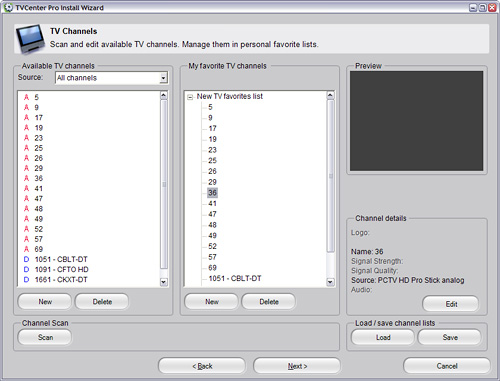Click the analog icon beside channel 25

(x=26, y=148)
